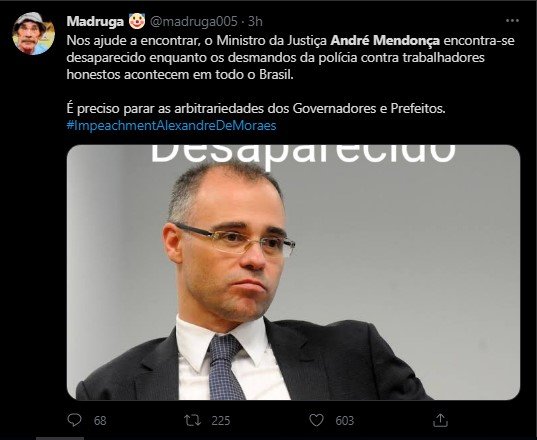Image resolution: width=537 pixels, height=440 pixels.
Task: Click the grey bar below reply icon
Action: [60, 438]
